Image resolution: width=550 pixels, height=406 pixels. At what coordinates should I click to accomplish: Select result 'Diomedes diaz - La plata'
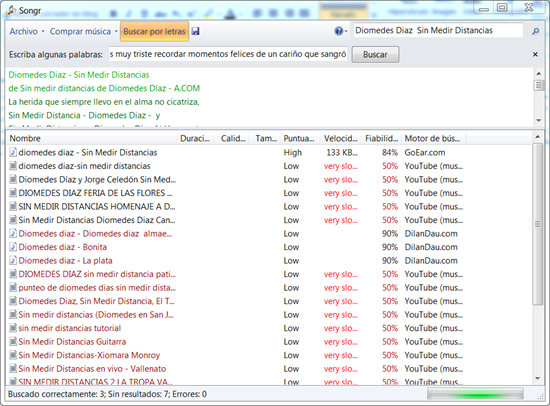coord(65,260)
